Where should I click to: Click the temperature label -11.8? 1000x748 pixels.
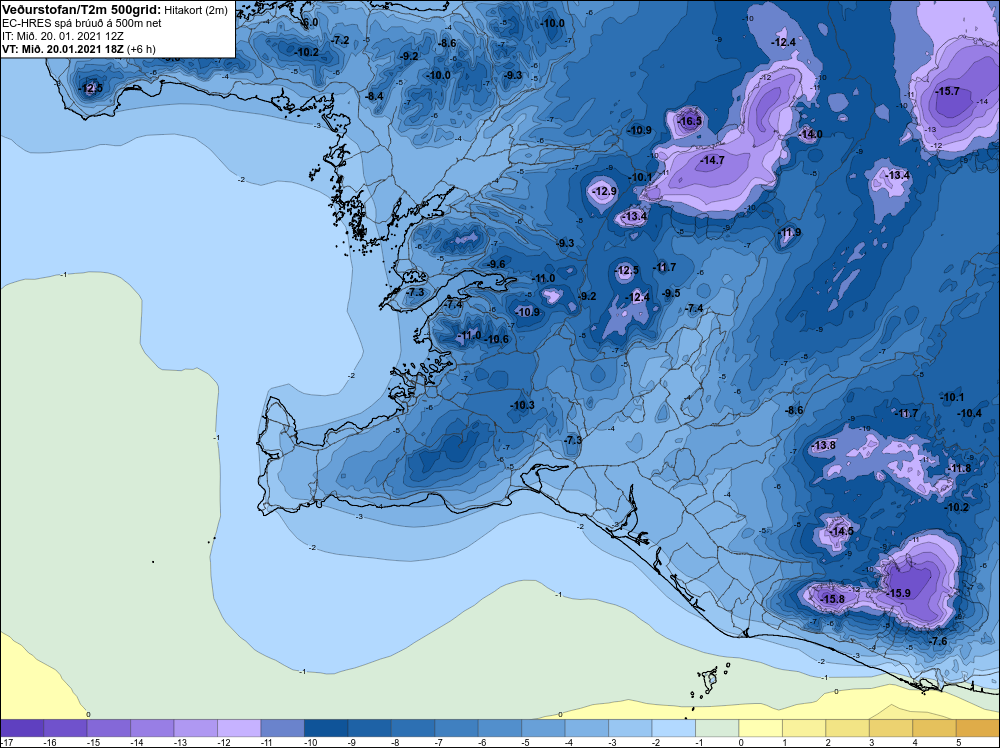coord(959,468)
